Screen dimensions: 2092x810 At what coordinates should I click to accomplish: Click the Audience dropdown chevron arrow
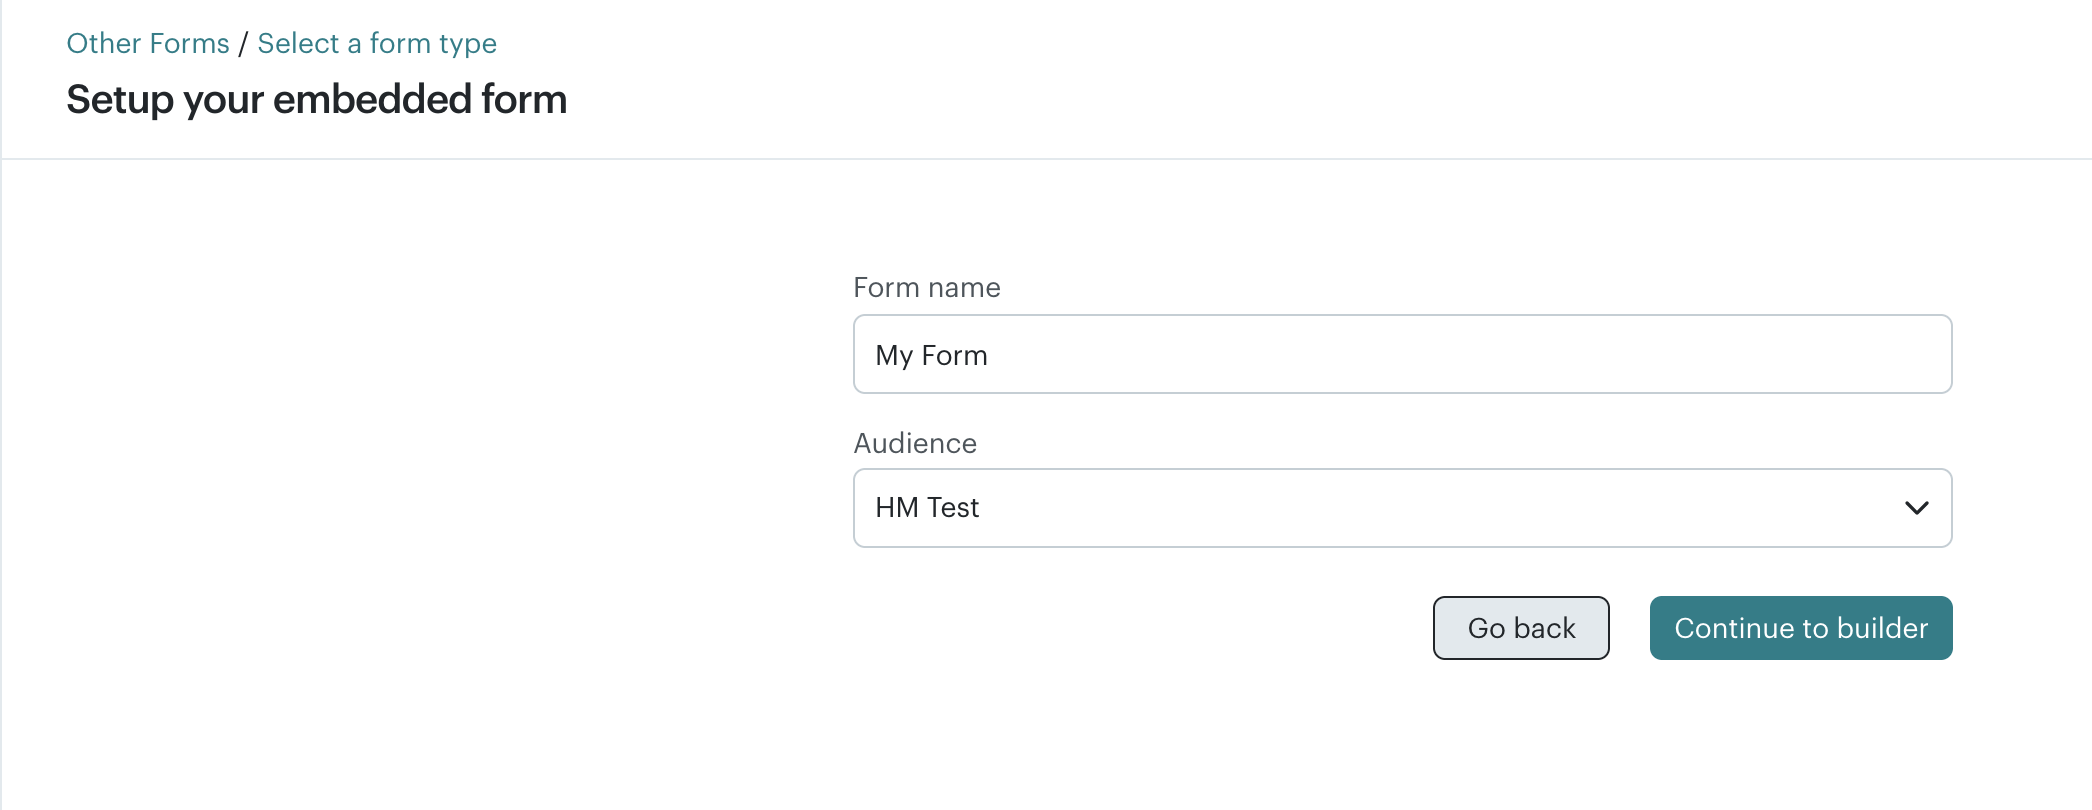click(1916, 508)
